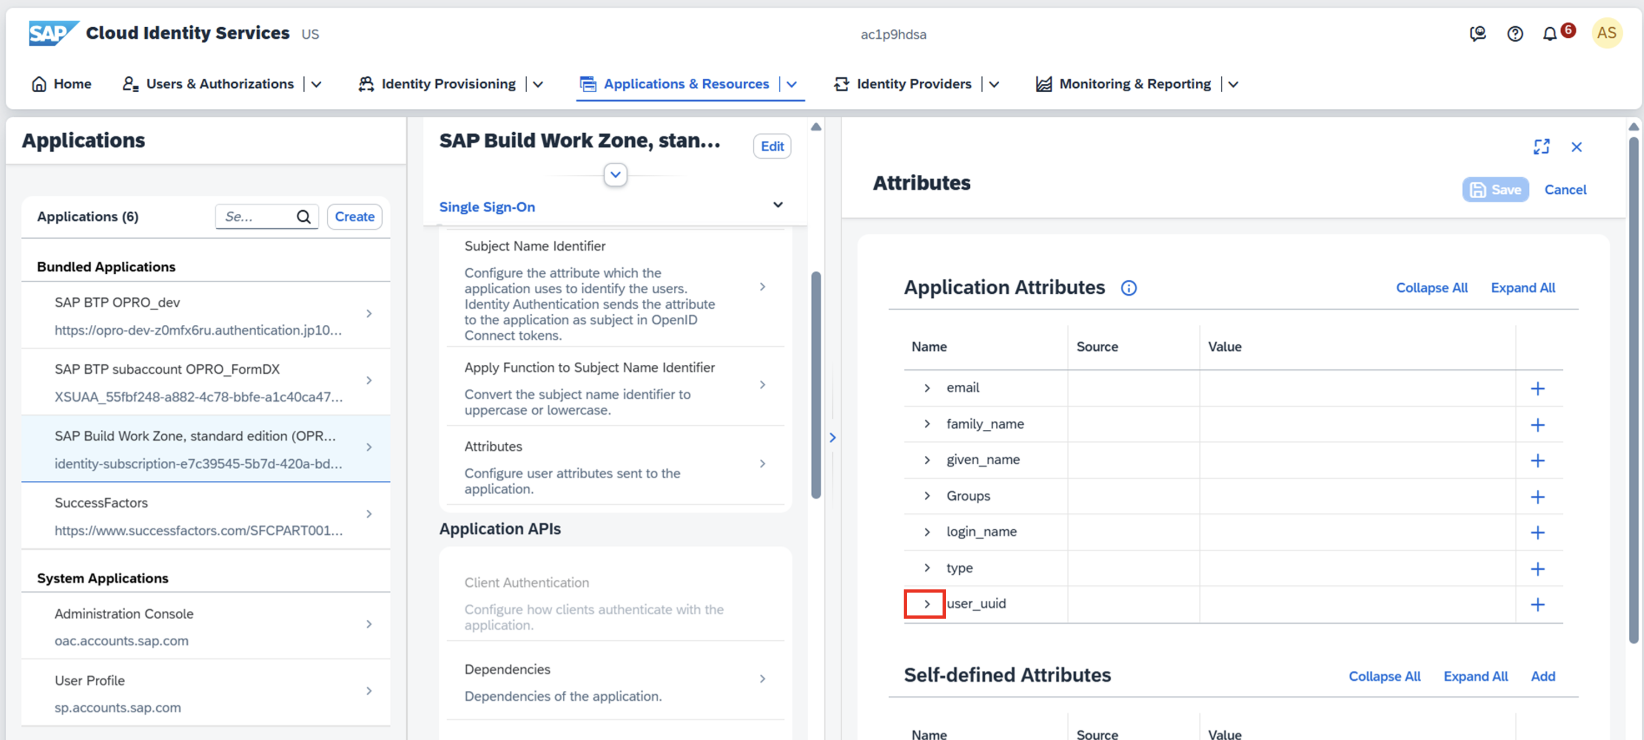Click the Application Attributes info icon

coord(1129,288)
